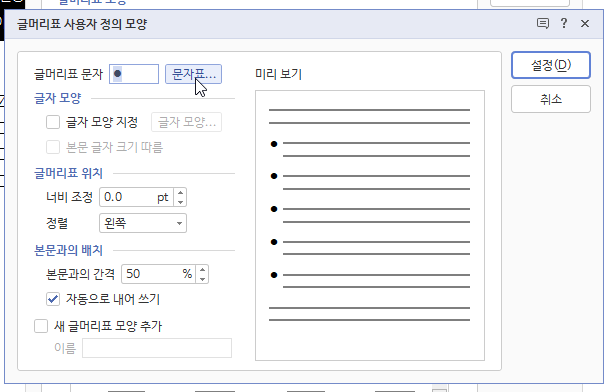Increase 본문과의 간격 with up arrow
The image size is (611, 392).
[x=202, y=270]
